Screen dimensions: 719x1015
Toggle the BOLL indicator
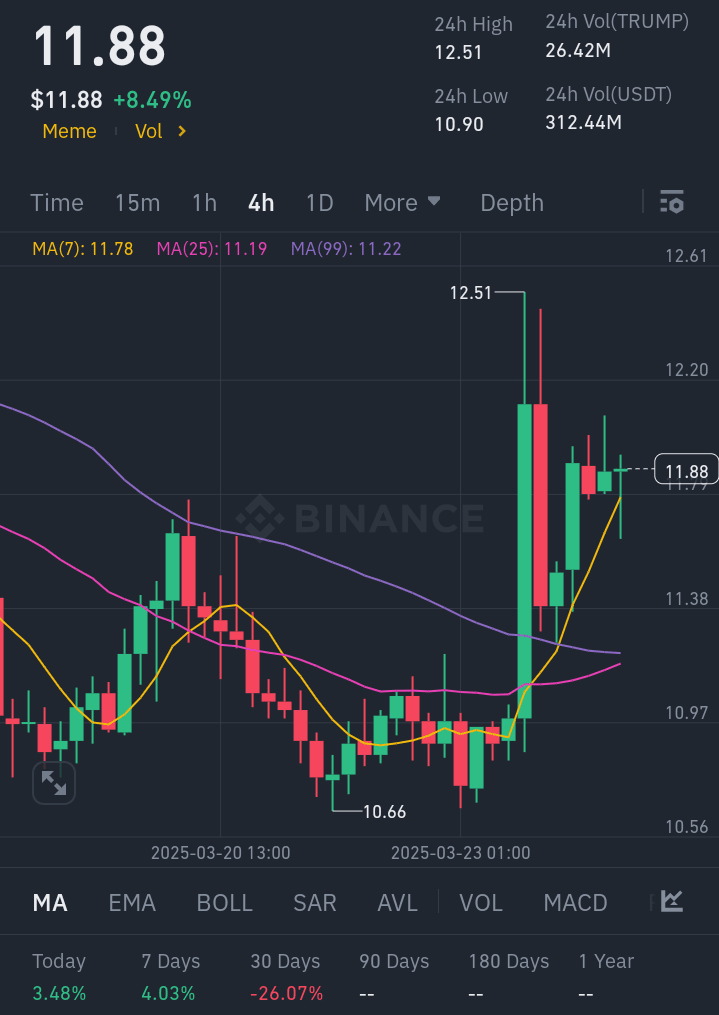(x=225, y=902)
